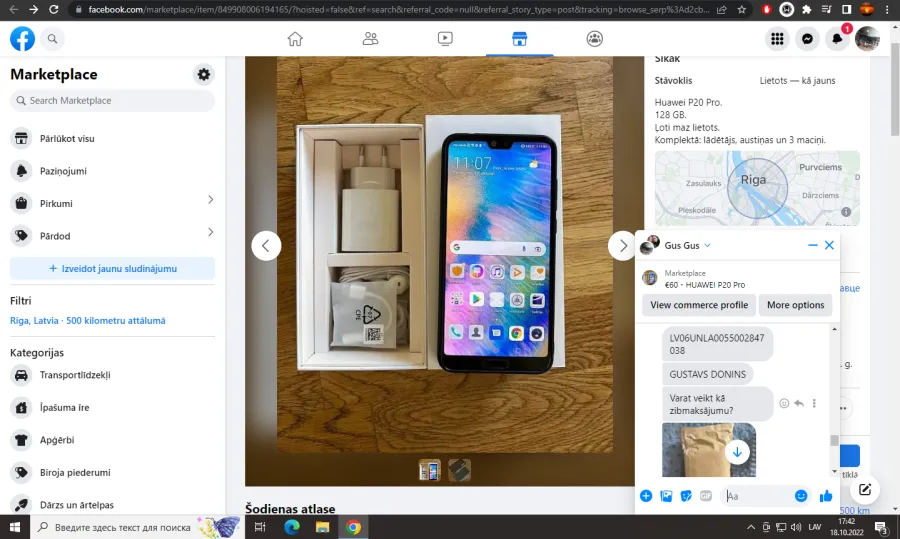The height and width of the screenshot is (539, 900).
Task: Click the browser address bar URL
Action: [399, 9]
